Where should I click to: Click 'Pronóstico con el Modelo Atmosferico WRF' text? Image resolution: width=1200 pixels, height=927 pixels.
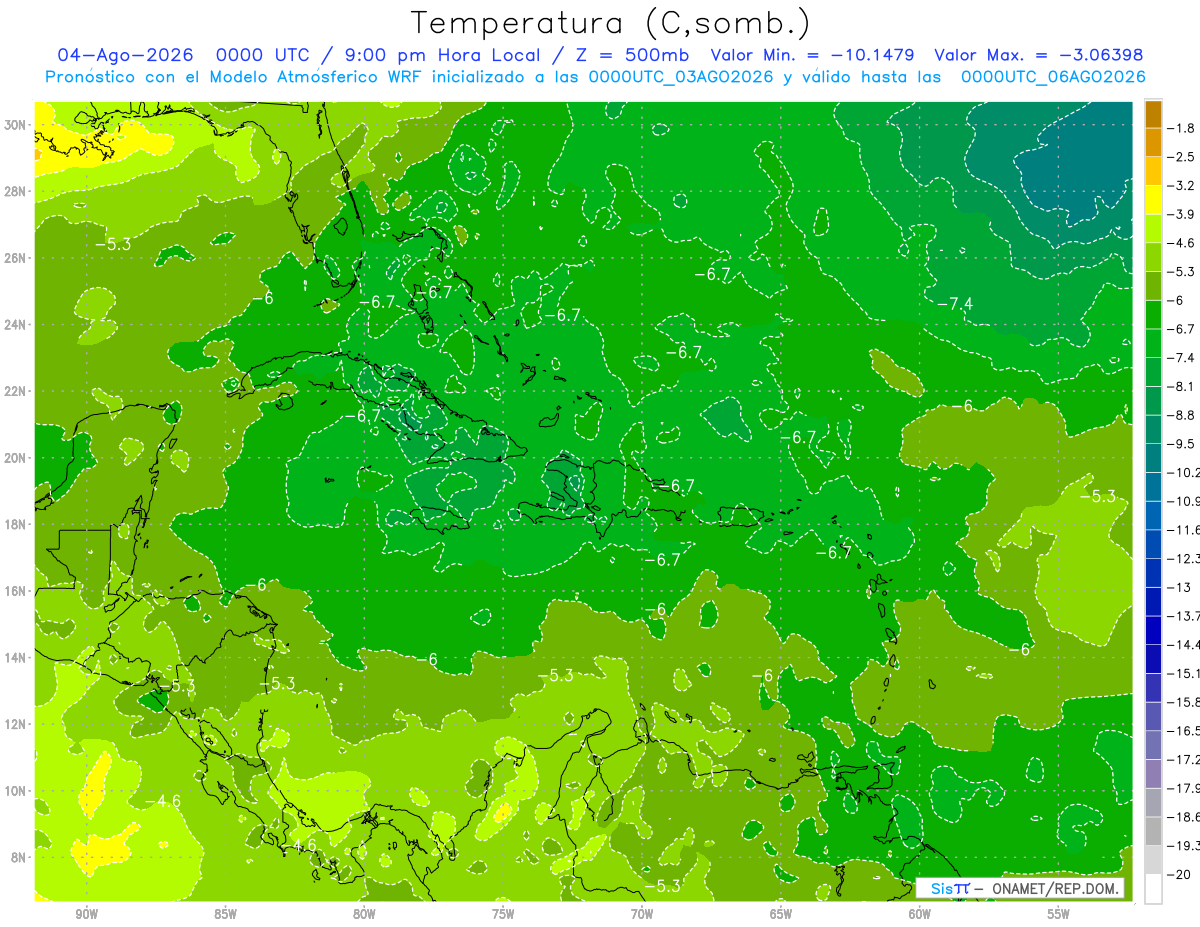click(x=237, y=77)
